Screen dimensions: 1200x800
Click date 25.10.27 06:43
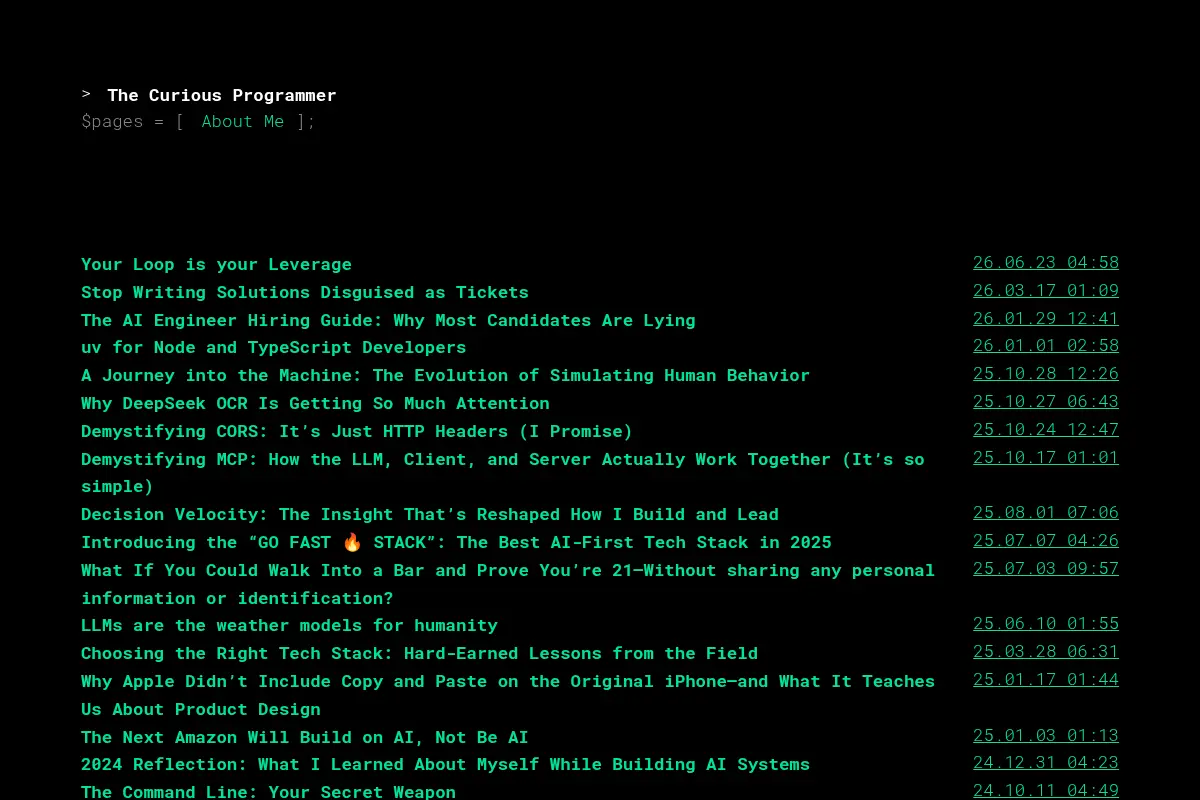coord(1046,401)
